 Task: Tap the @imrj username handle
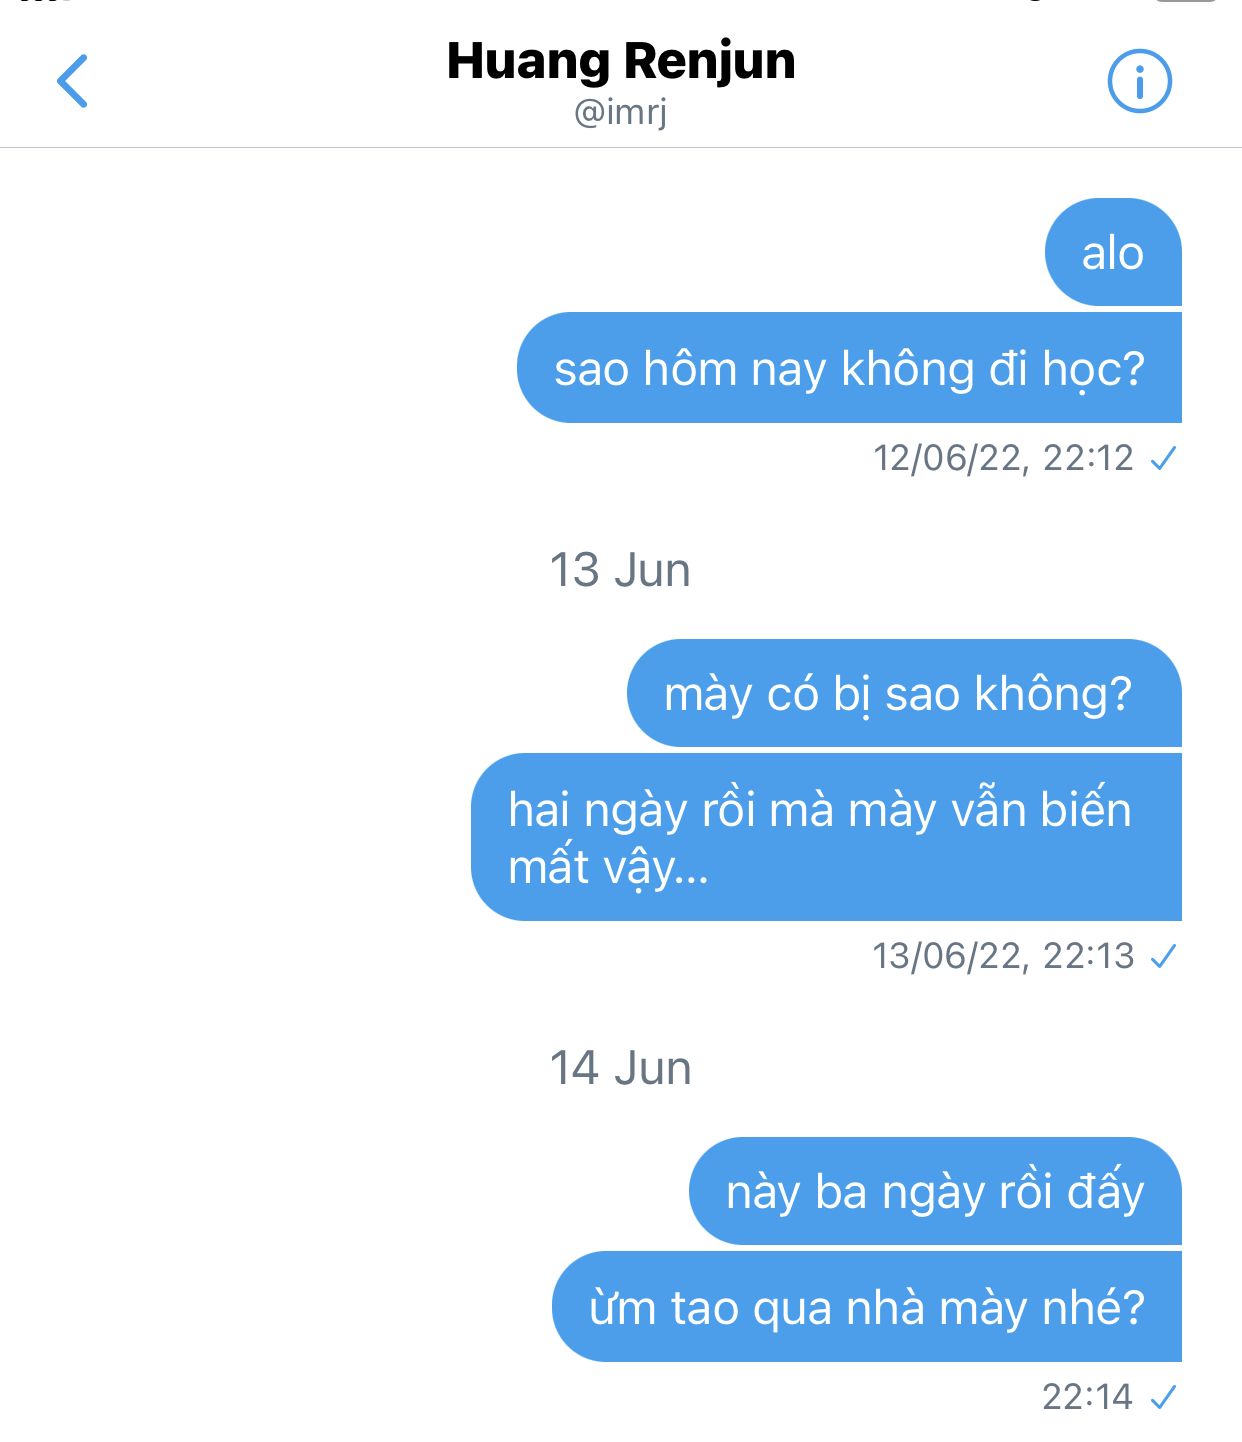[621, 112]
